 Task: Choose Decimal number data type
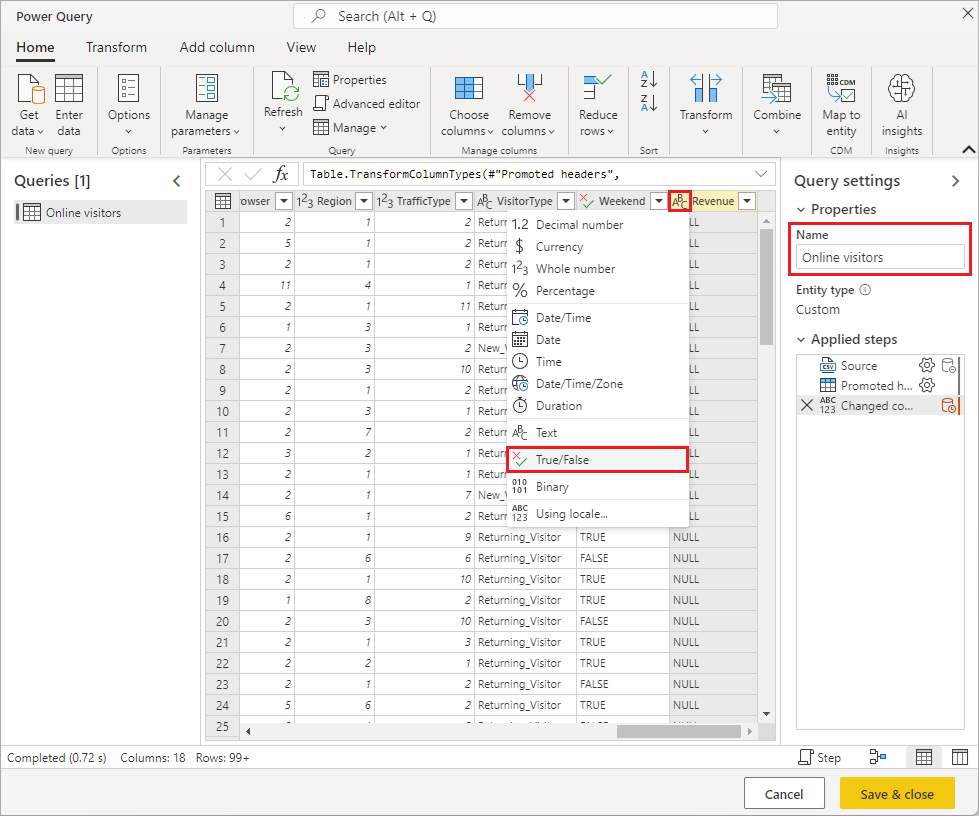click(x=598, y=225)
